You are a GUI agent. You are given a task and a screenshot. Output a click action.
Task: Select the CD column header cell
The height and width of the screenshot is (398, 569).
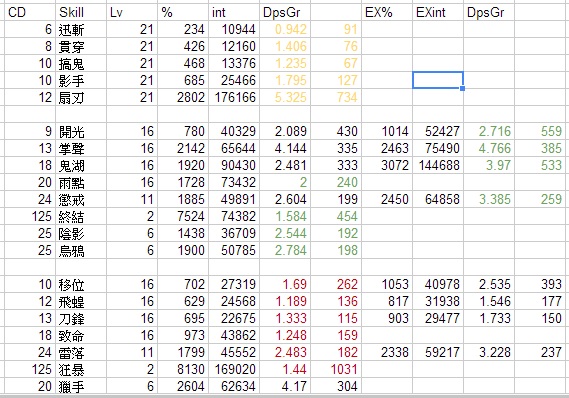30,12
